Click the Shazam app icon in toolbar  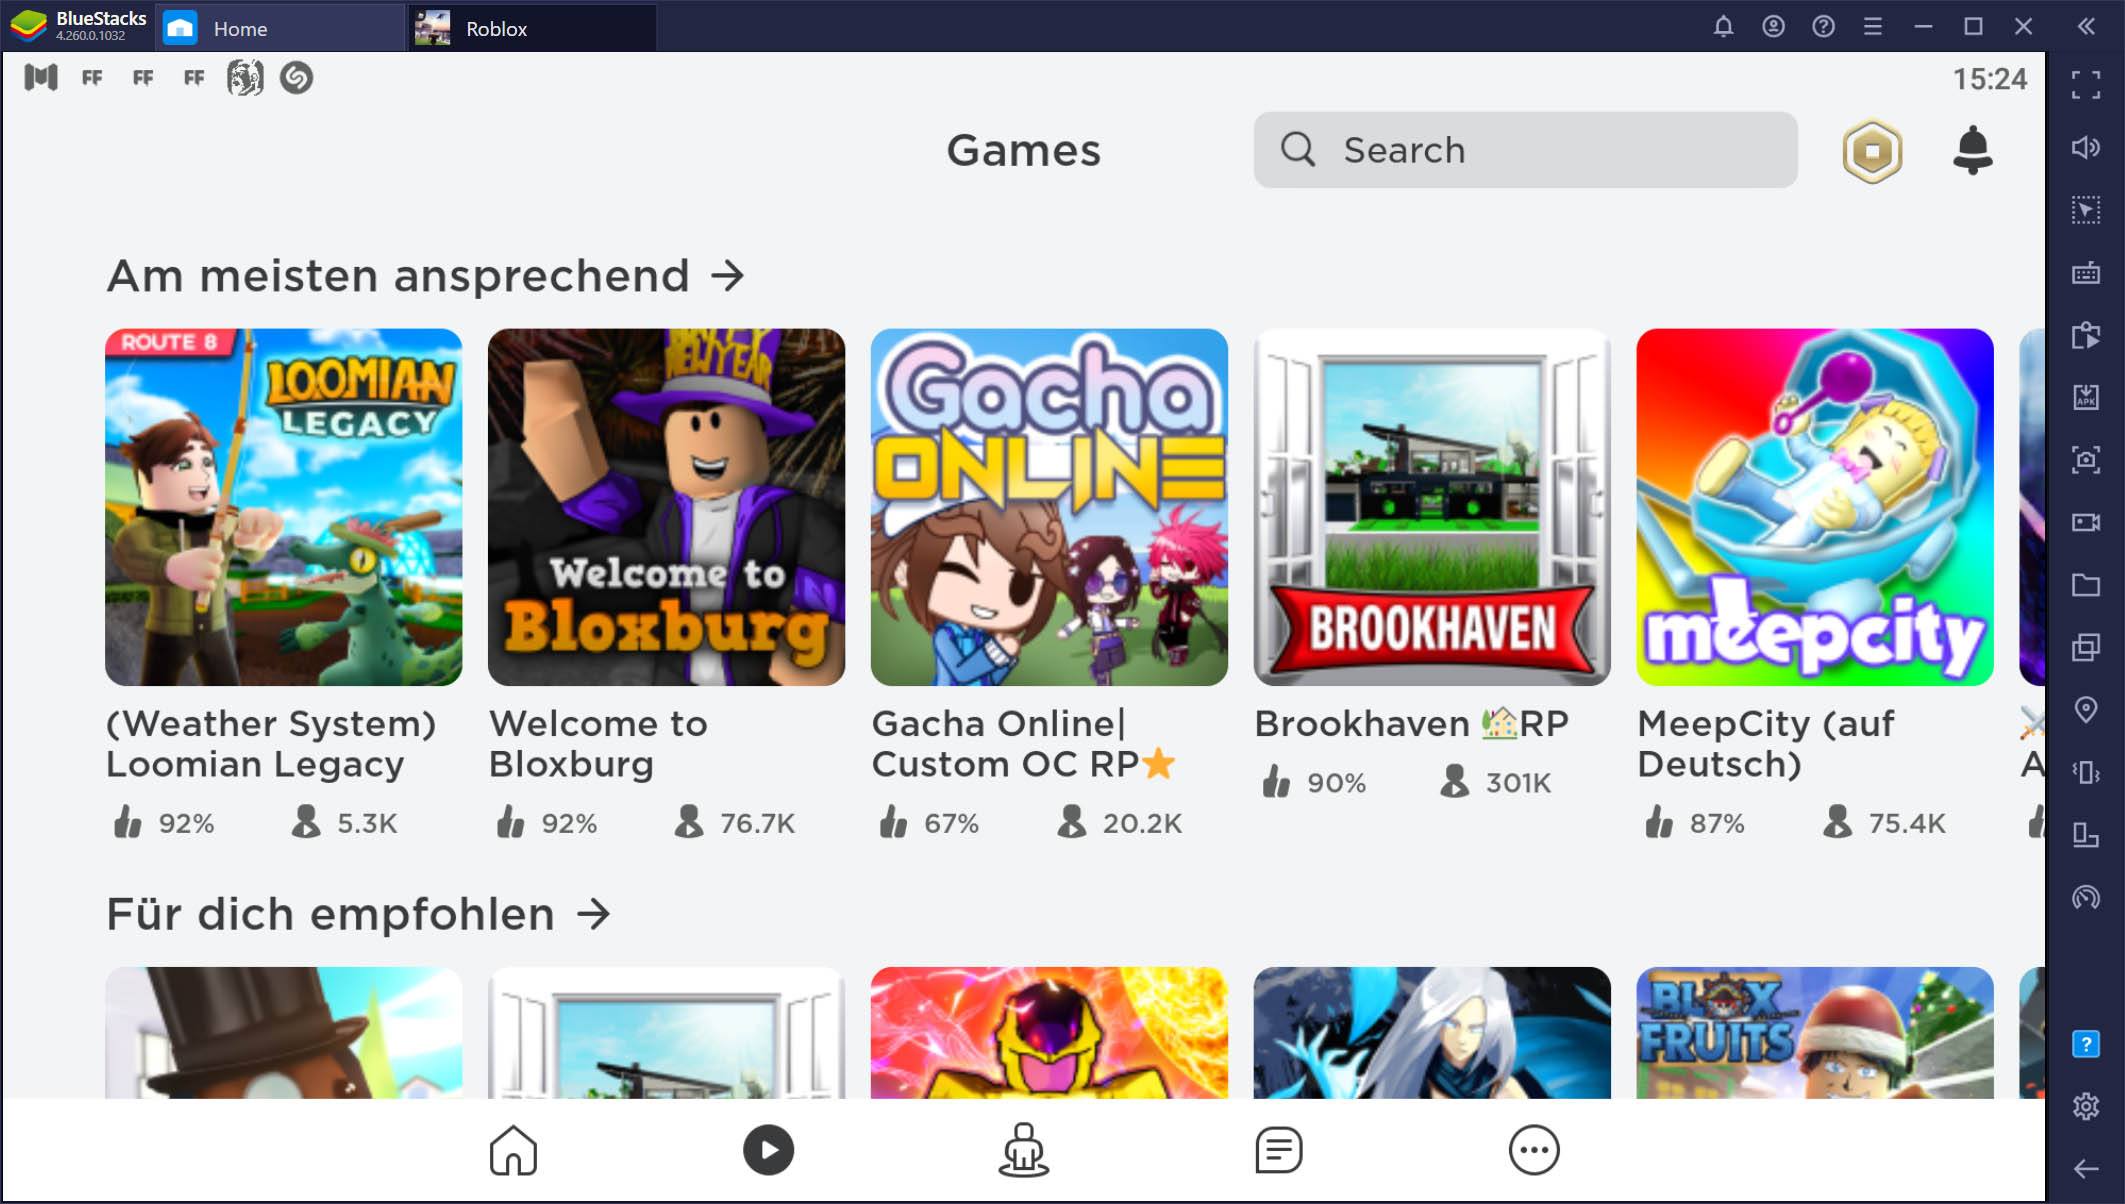tap(293, 77)
